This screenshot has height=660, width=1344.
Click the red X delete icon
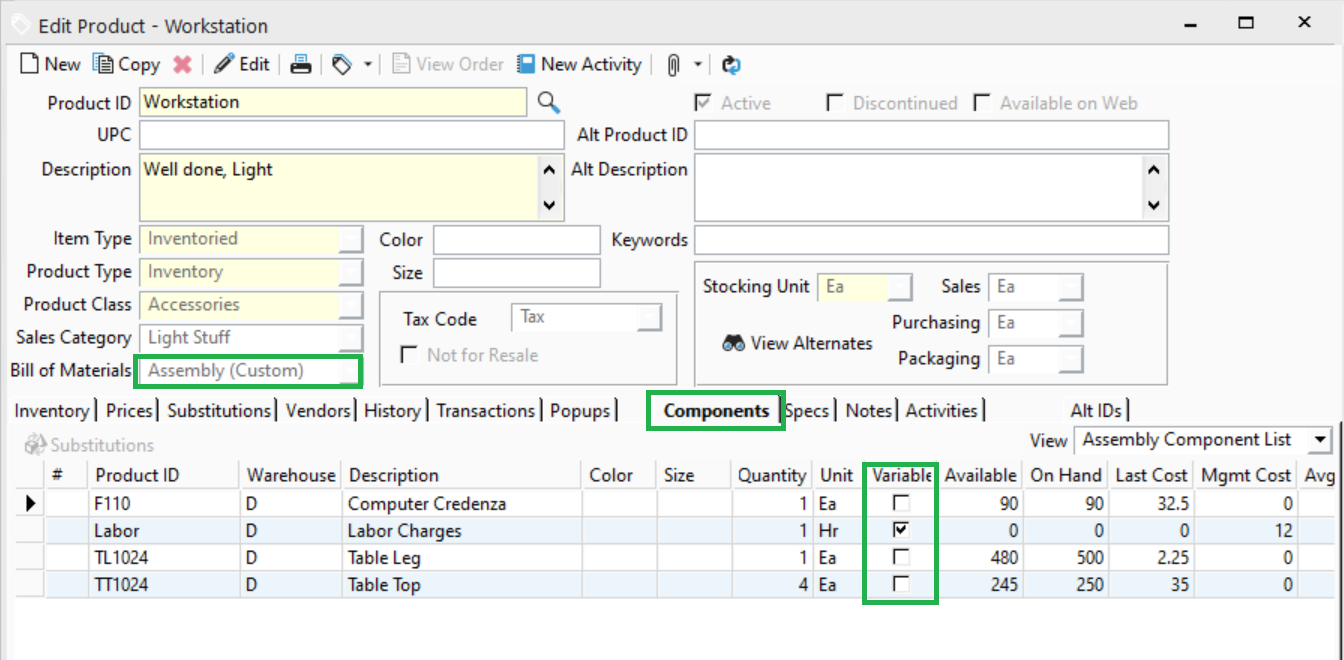coord(182,65)
